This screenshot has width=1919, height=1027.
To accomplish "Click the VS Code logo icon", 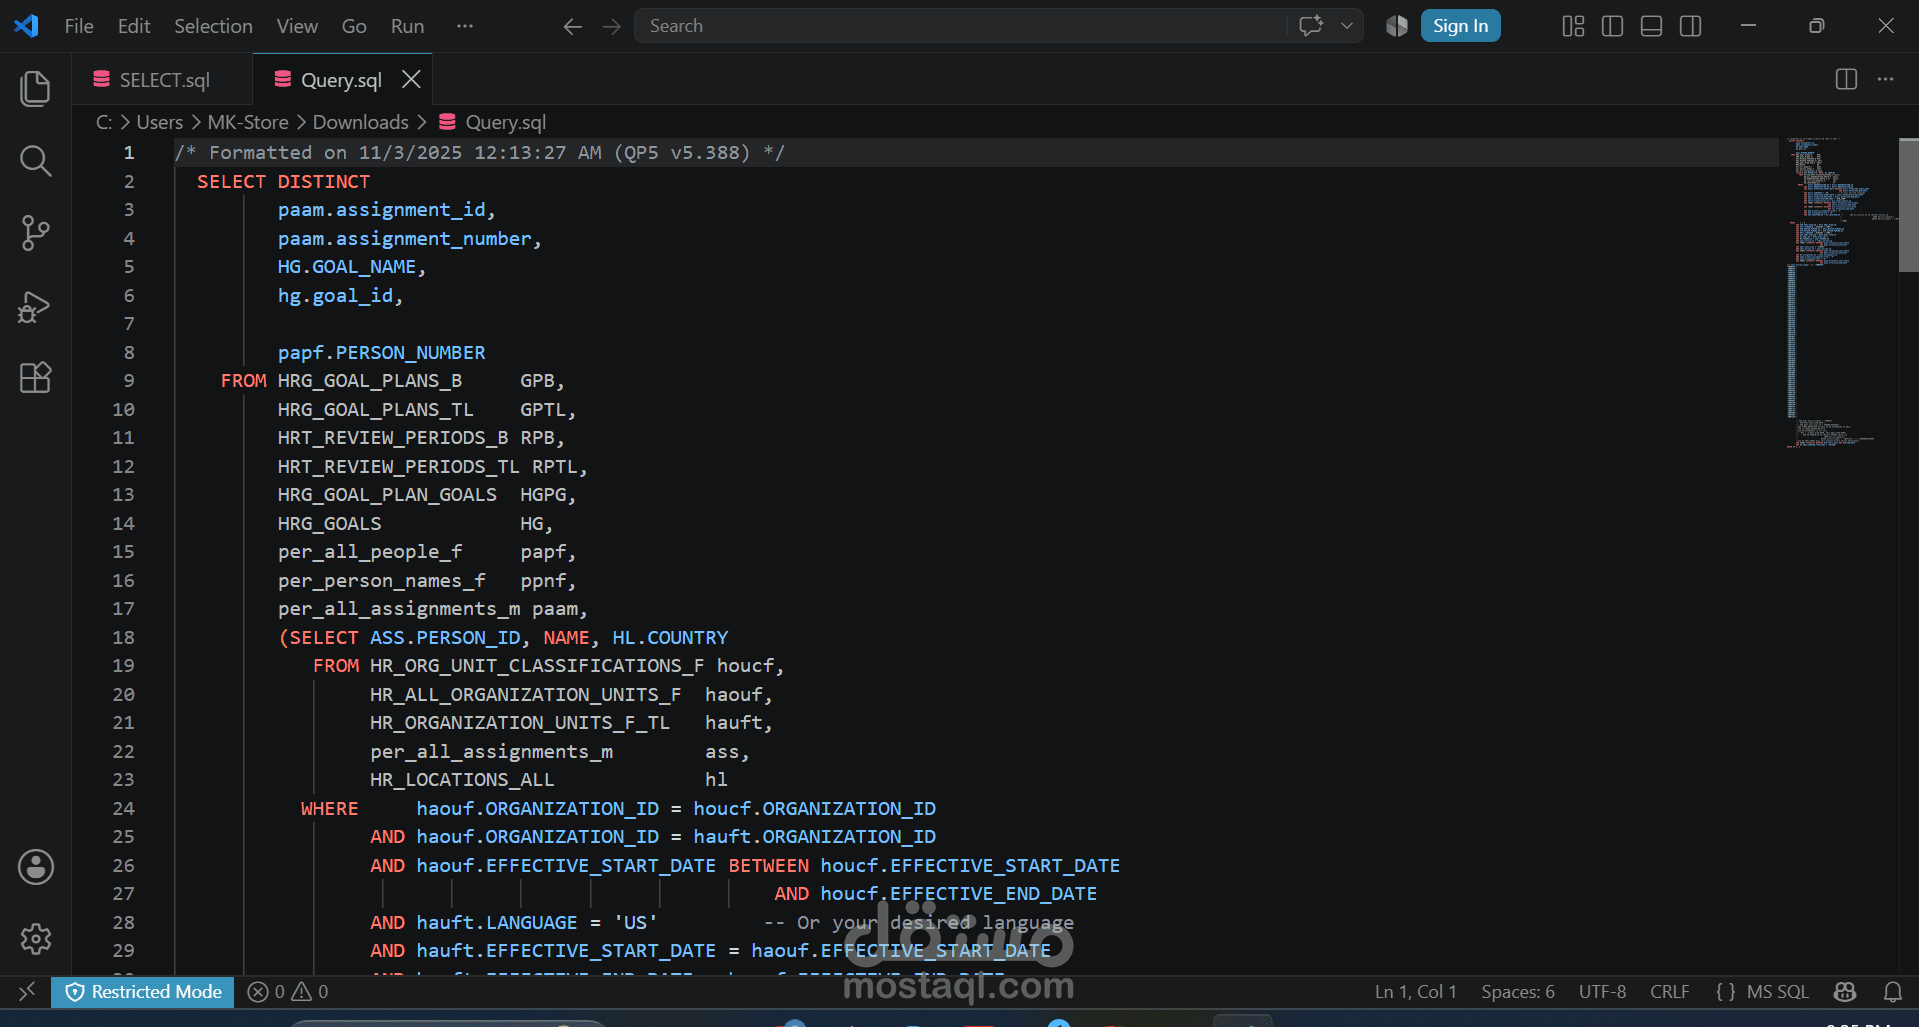I will coord(27,26).
